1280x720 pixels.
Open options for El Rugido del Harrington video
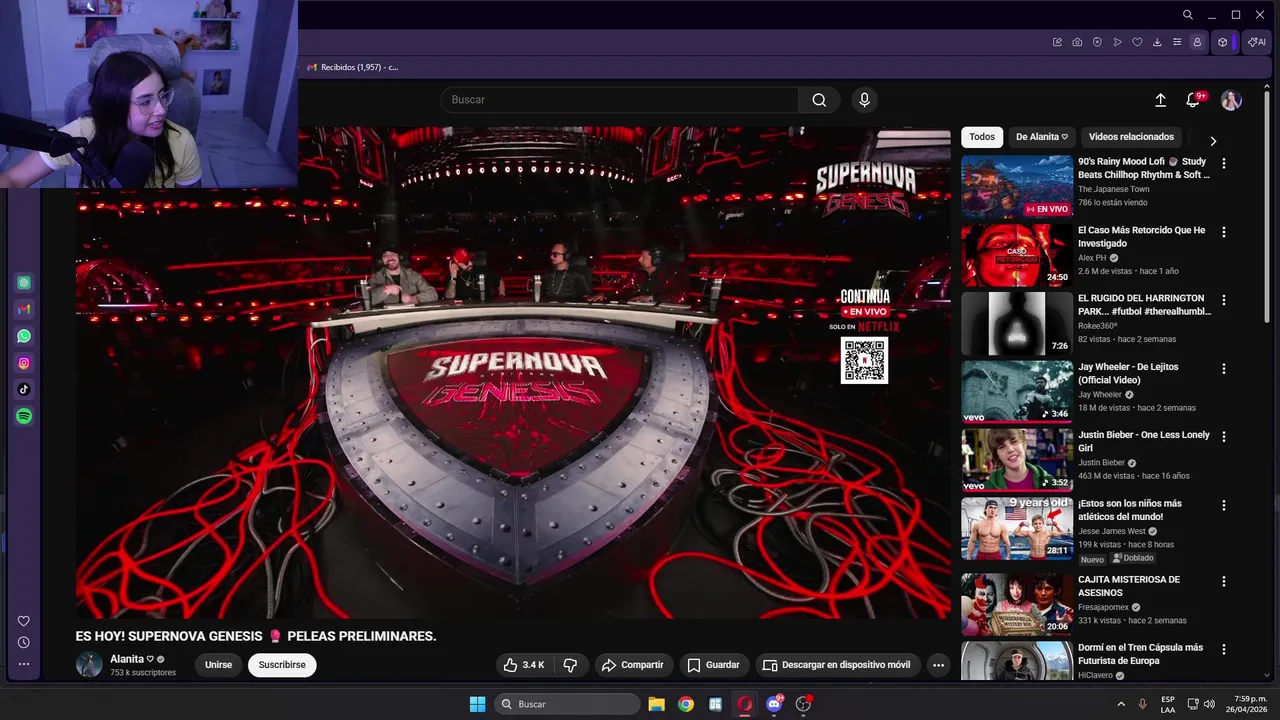click(1224, 300)
